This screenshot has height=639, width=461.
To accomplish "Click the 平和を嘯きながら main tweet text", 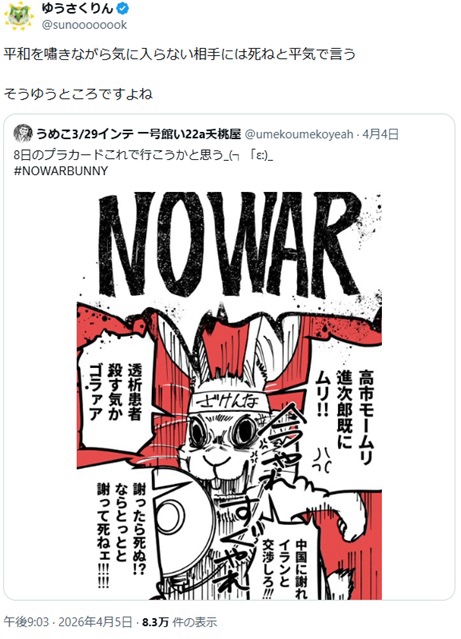I will point(180,54).
